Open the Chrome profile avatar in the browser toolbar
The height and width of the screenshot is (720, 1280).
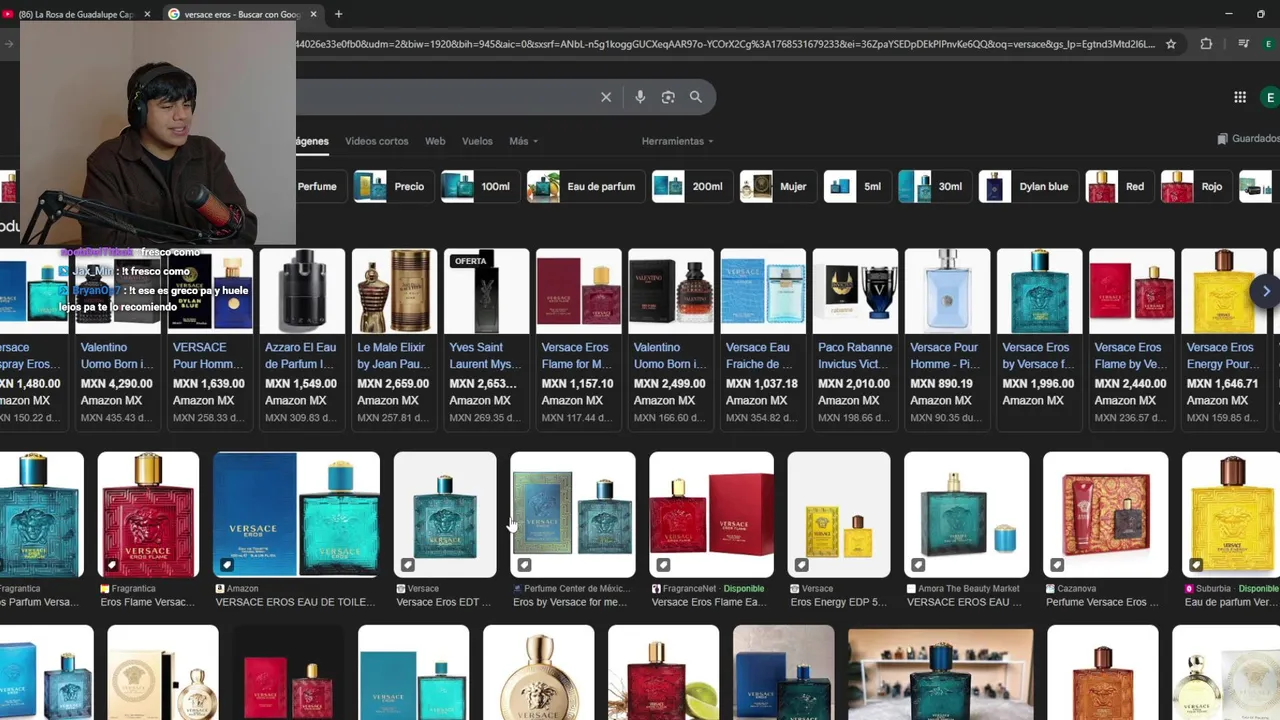1269,44
